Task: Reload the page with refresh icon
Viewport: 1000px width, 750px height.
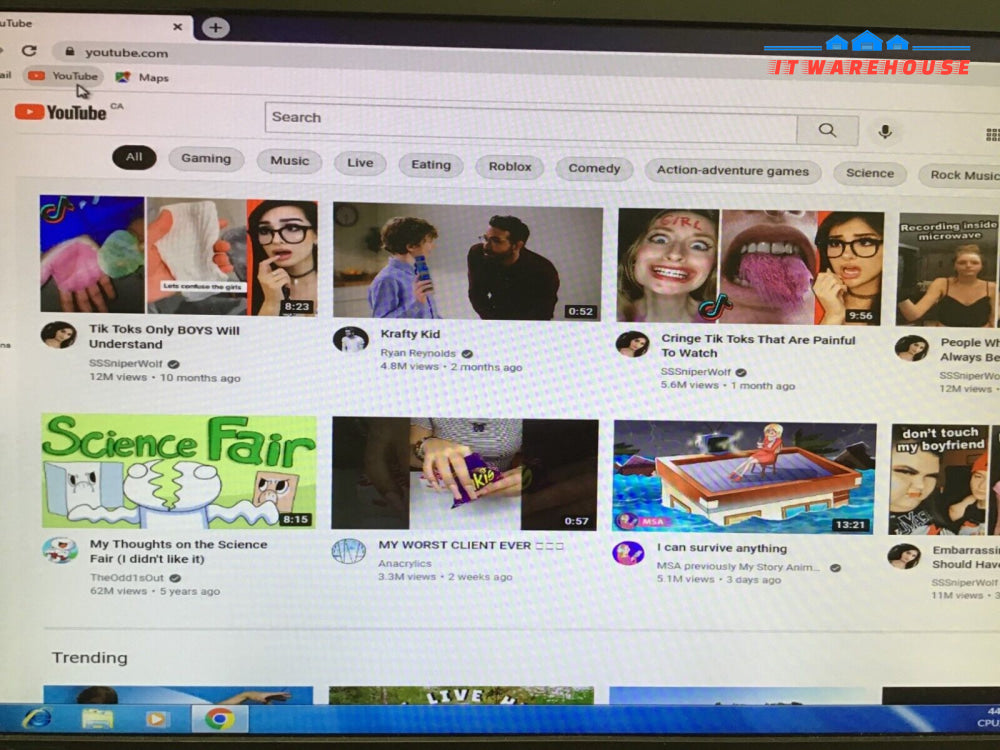Action: [x=29, y=50]
